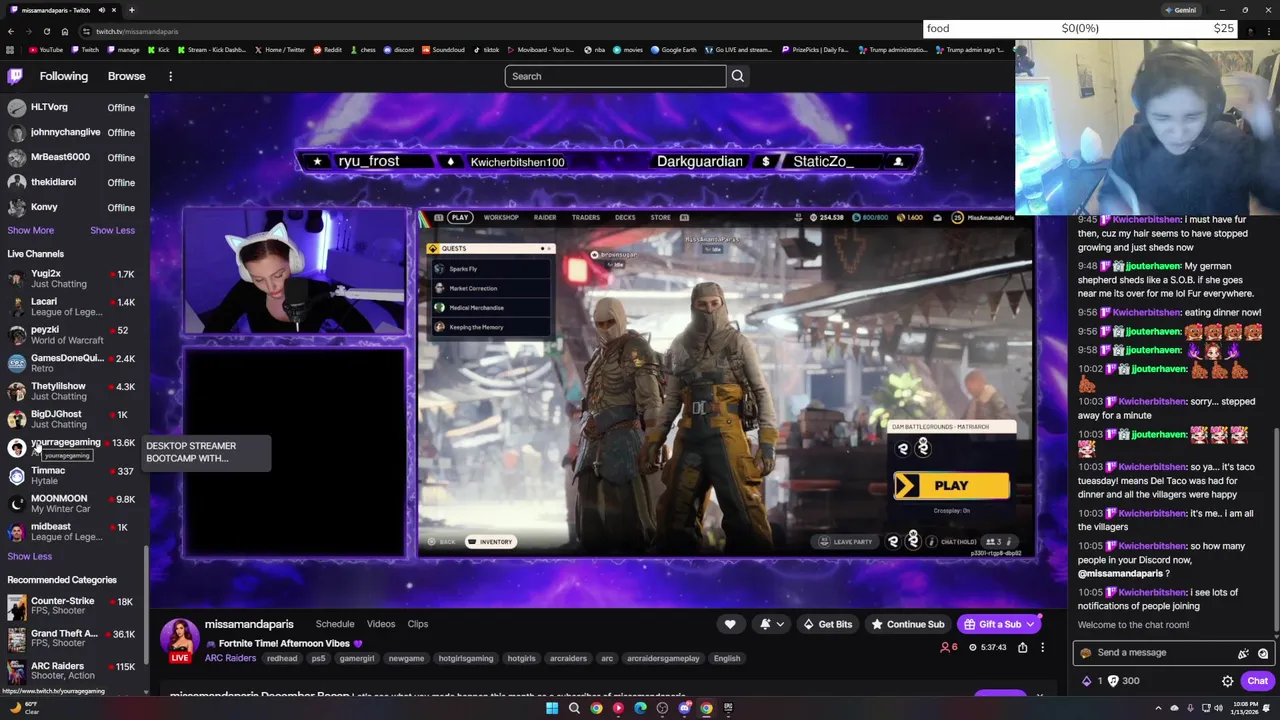Open the Clips tab
The height and width of the screenshot is (720, 1280).
point(418,624)
